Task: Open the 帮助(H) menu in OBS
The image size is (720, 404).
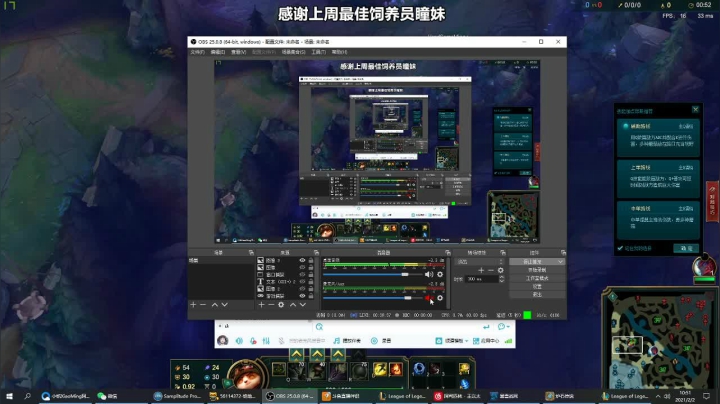Action: tap(339, 52)
